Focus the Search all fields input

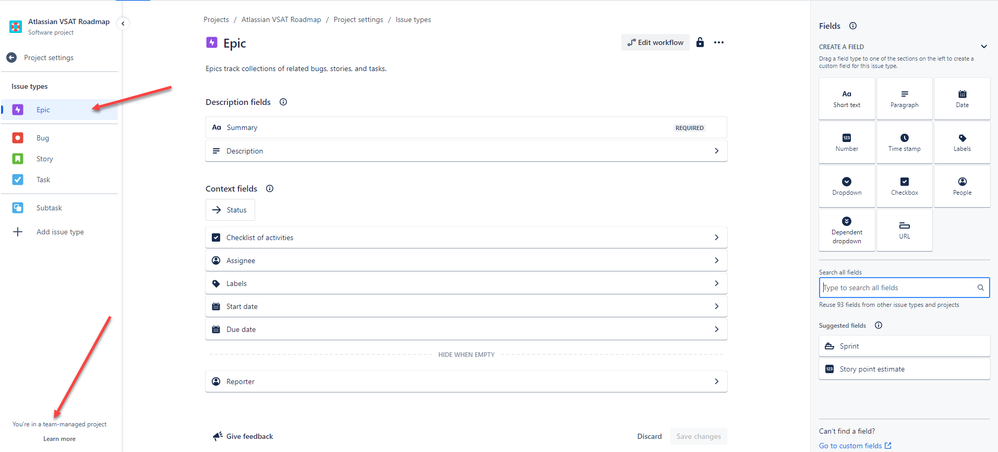coord(904,288)
